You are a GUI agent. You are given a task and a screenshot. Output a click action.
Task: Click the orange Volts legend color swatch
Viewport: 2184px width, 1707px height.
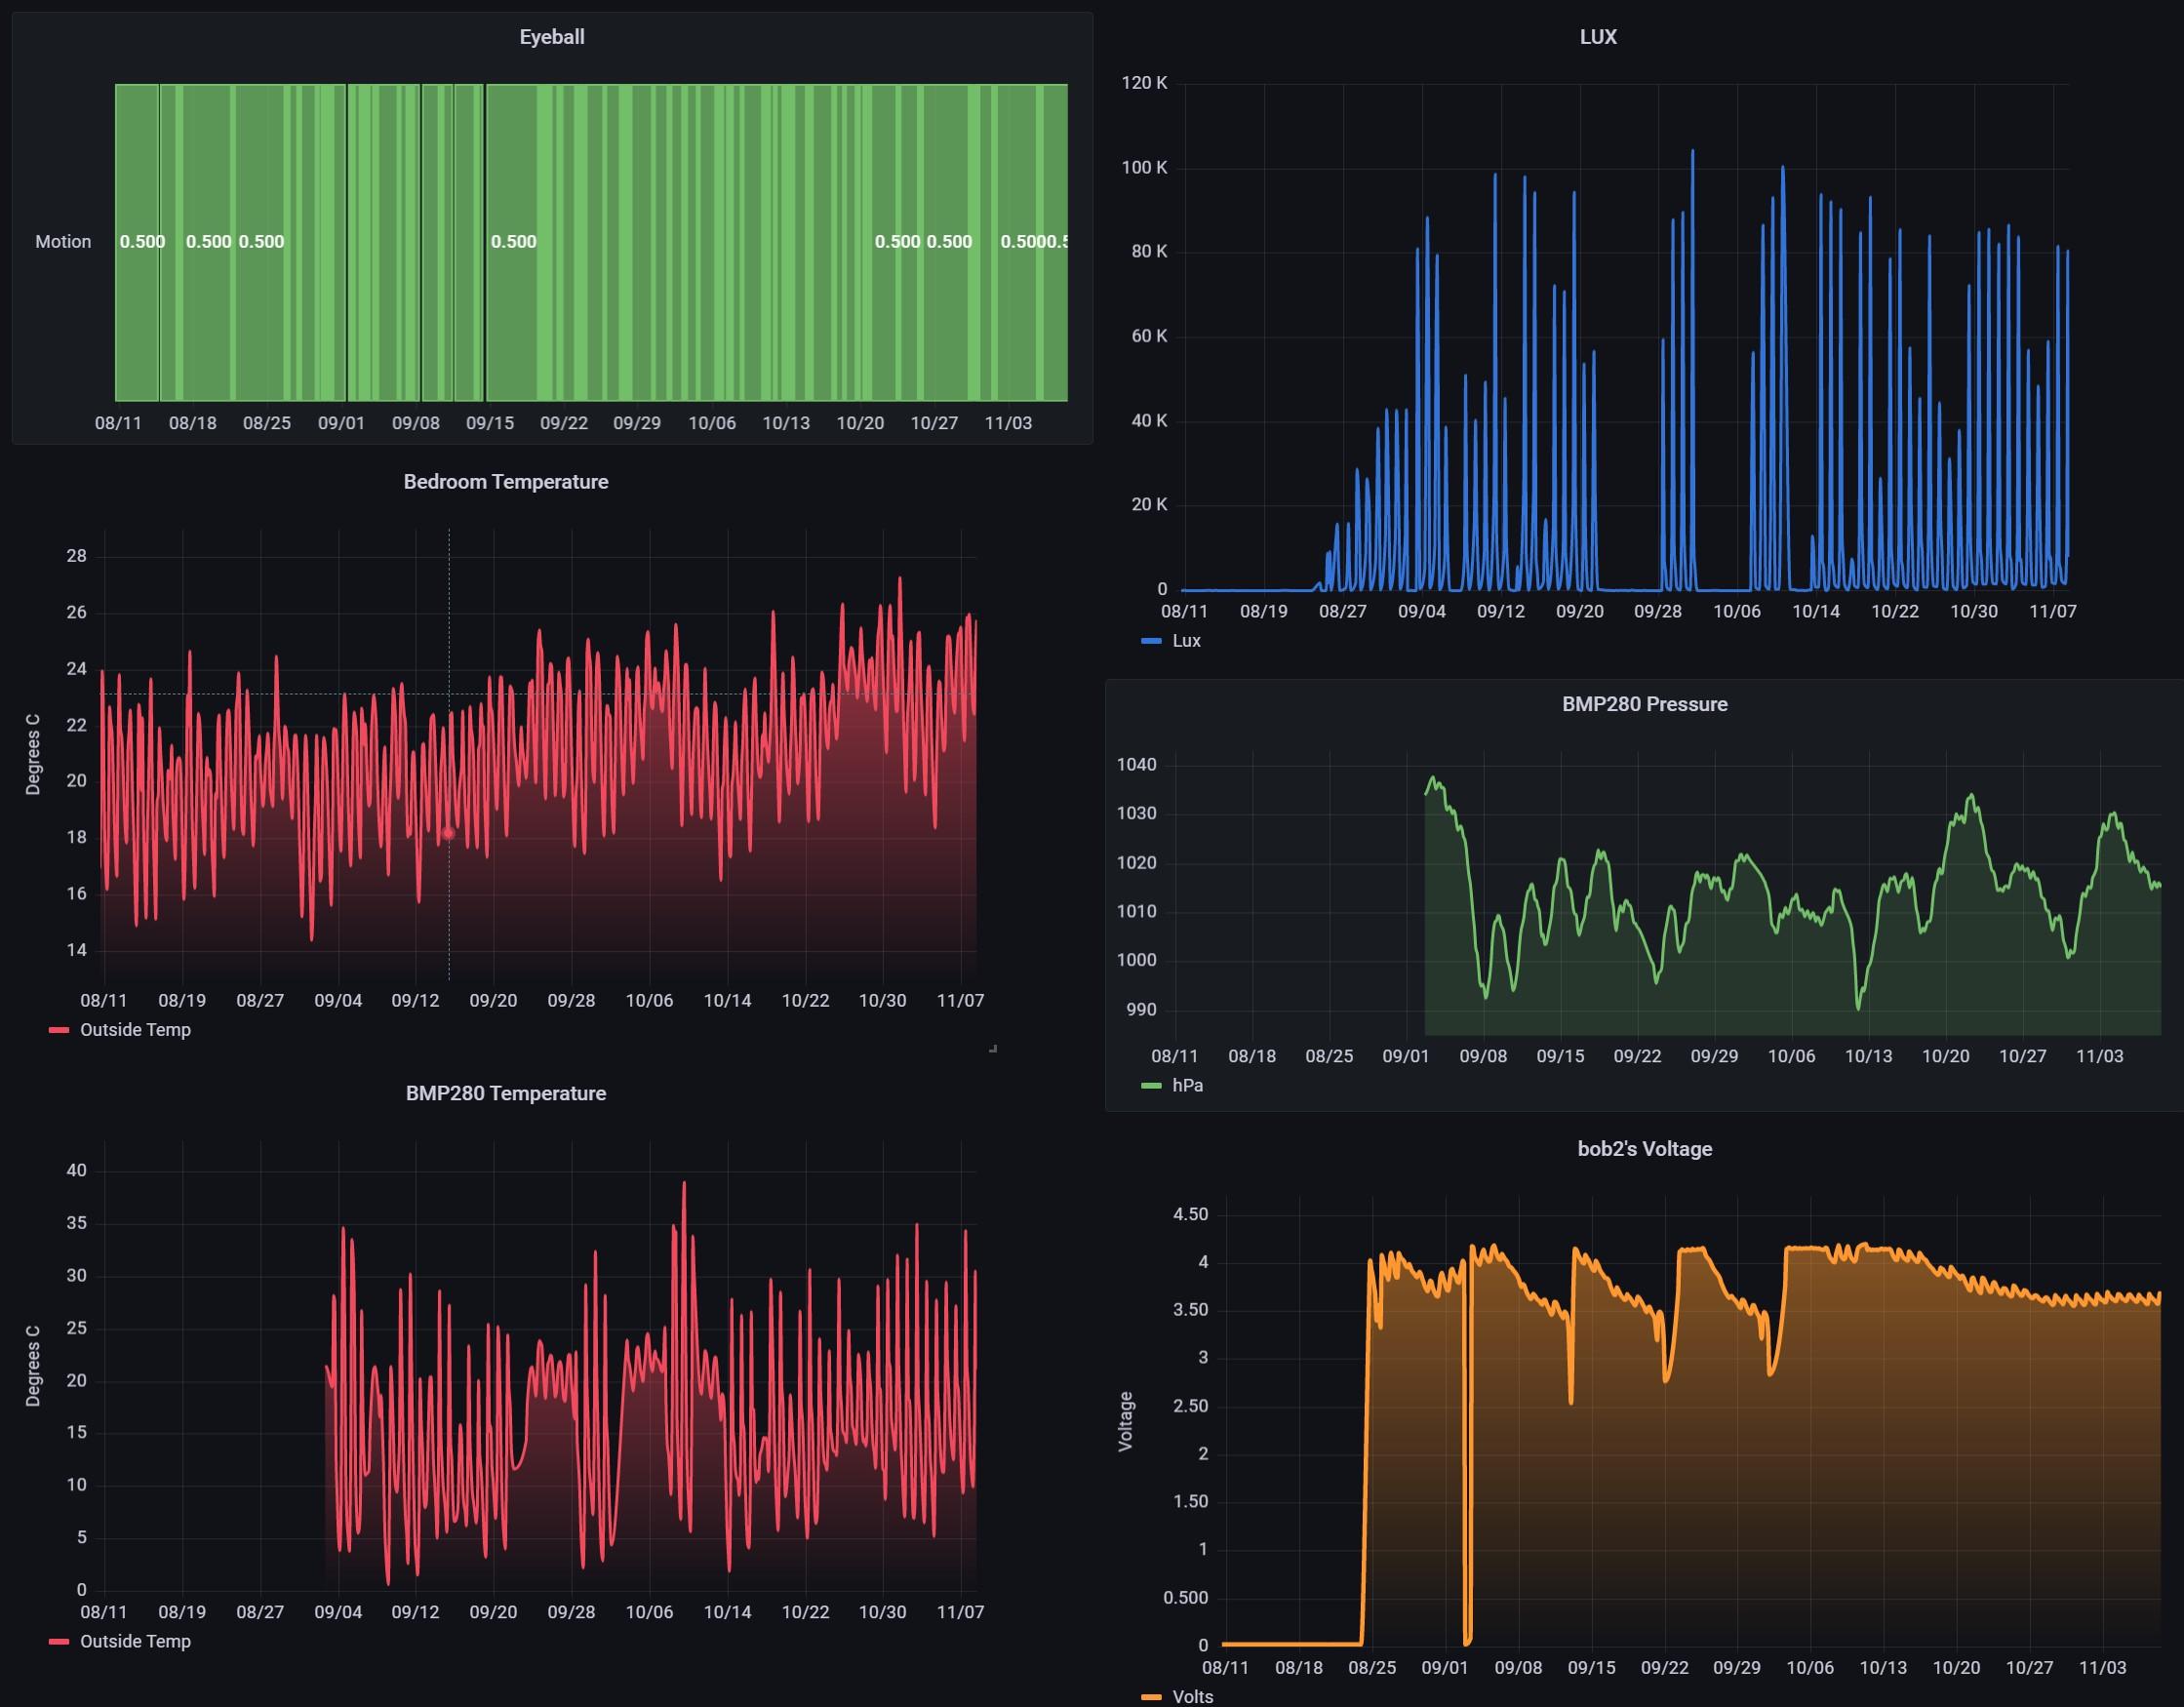pos(1151,1697)
